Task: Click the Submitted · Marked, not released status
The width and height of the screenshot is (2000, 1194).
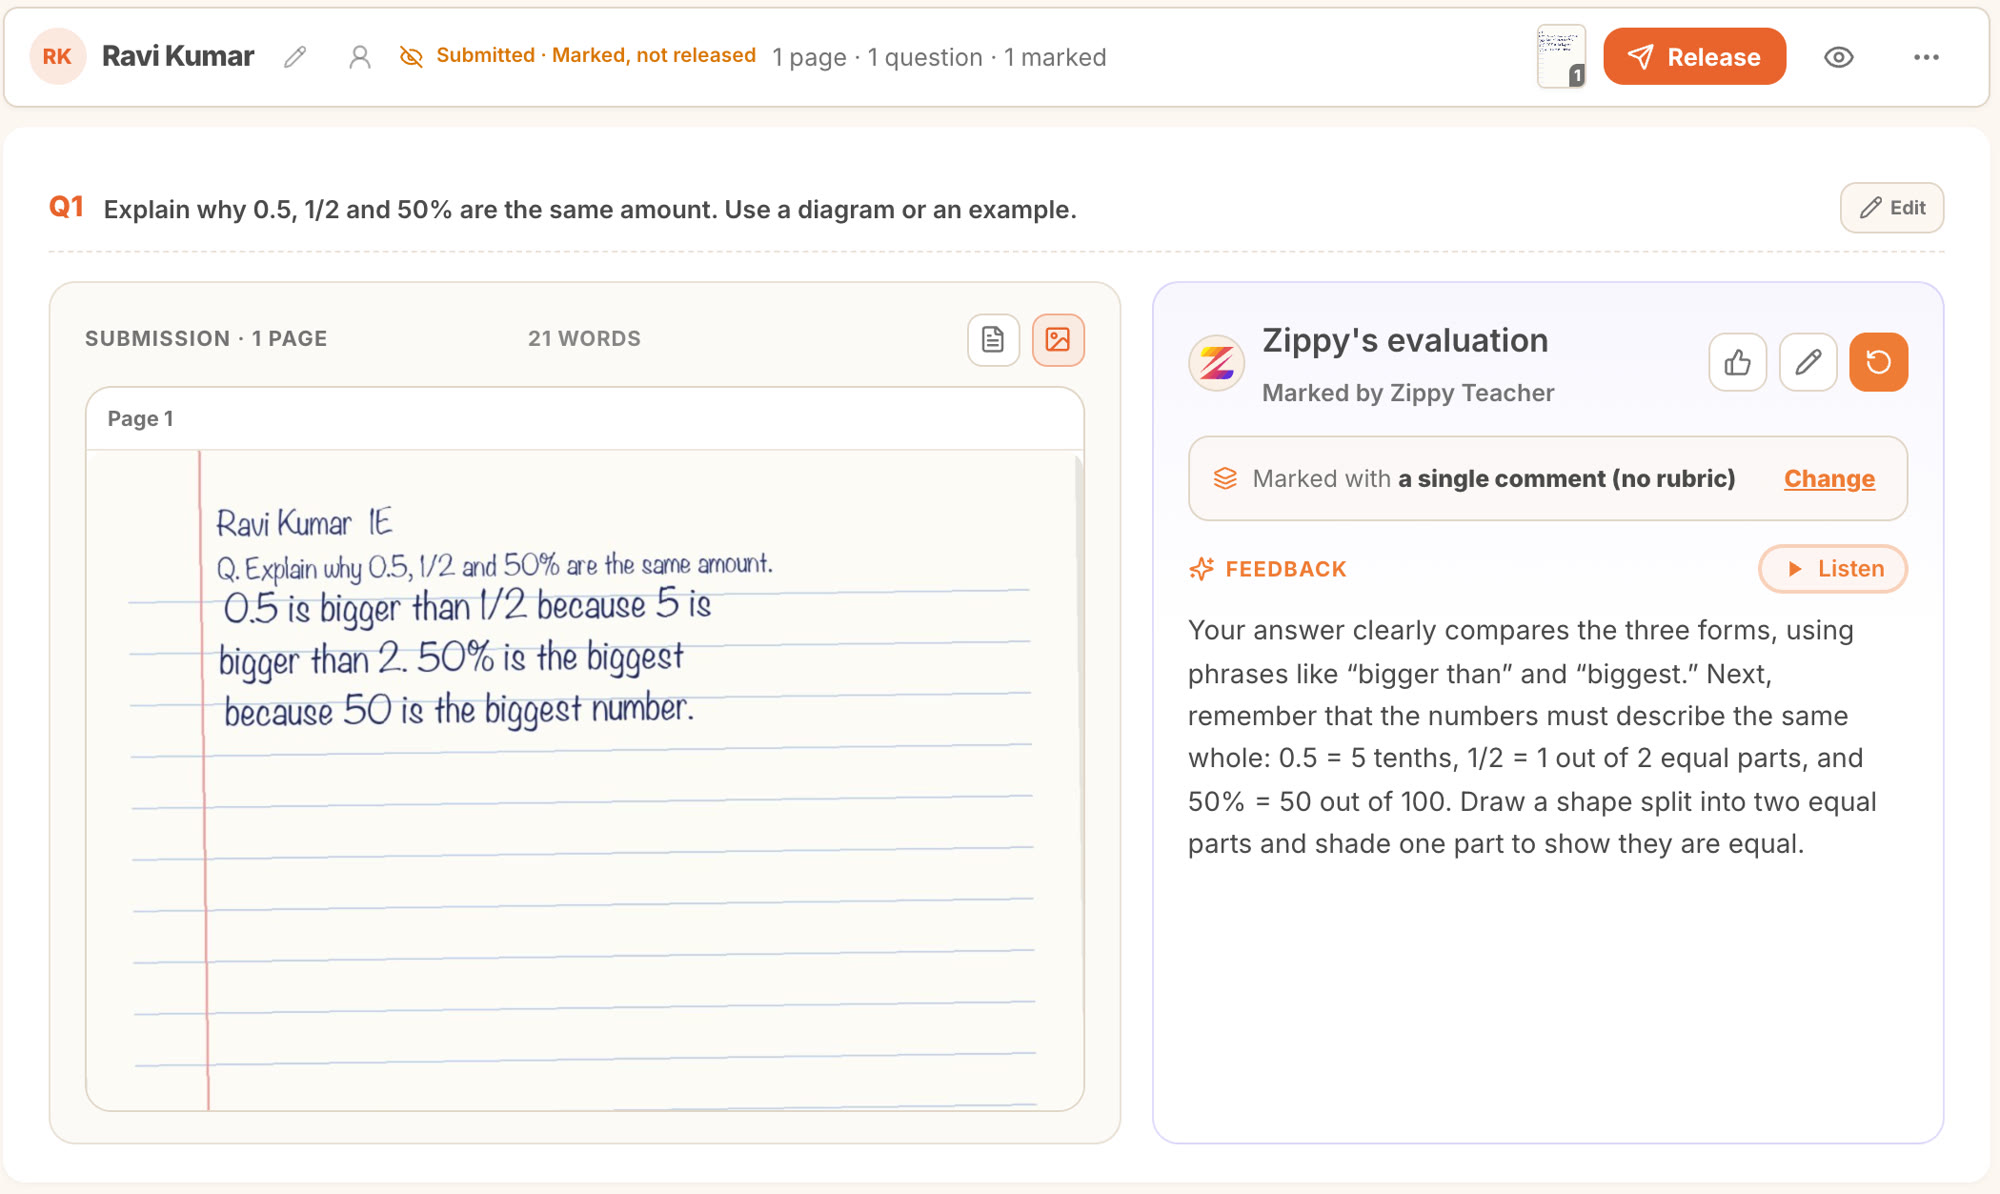Action: tap(596, 56)
